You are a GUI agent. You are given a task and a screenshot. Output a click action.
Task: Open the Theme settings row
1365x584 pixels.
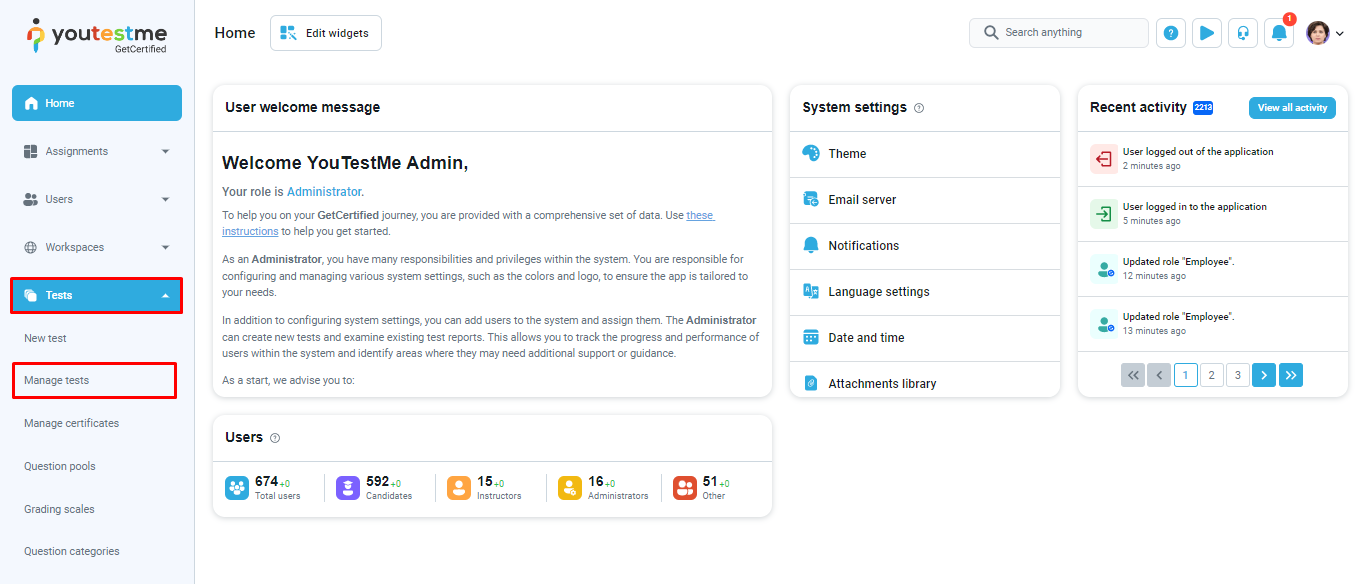[924, 154]
